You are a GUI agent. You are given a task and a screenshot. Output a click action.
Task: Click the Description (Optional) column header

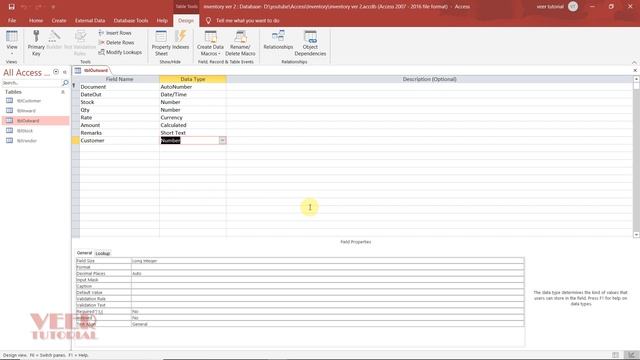(429, 79)
